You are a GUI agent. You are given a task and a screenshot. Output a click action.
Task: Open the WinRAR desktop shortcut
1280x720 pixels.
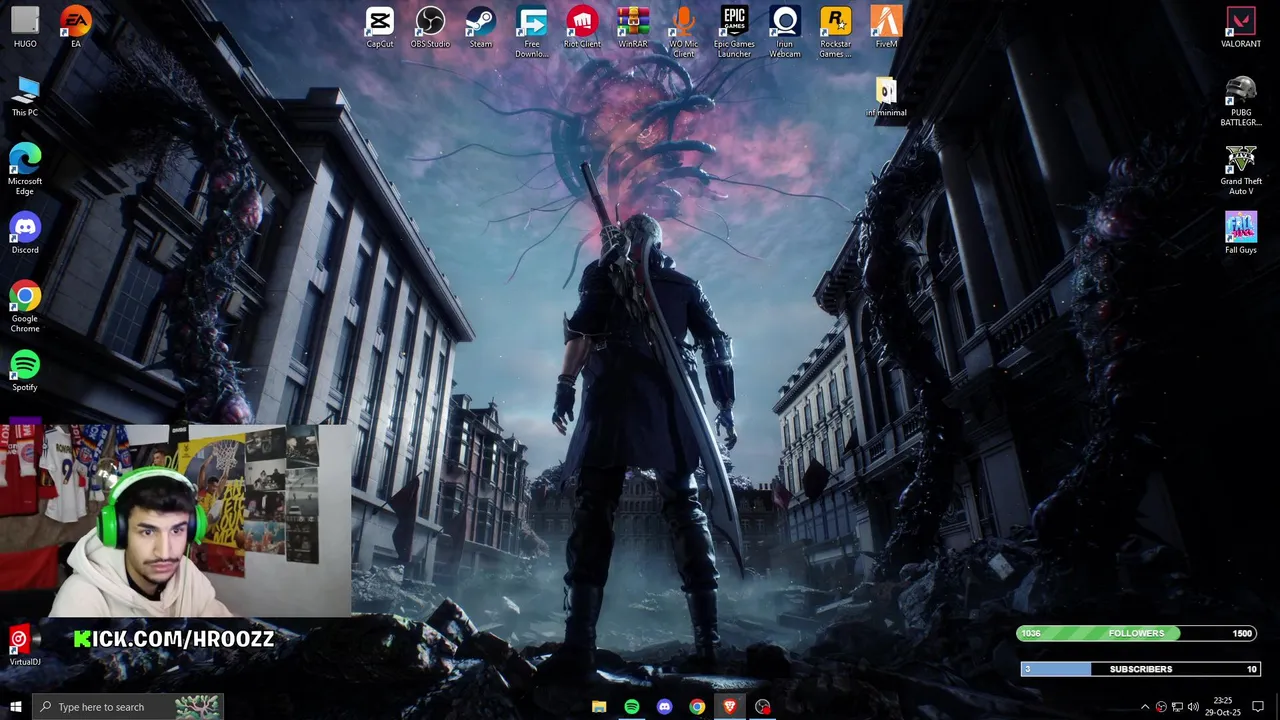pos(633,27)
